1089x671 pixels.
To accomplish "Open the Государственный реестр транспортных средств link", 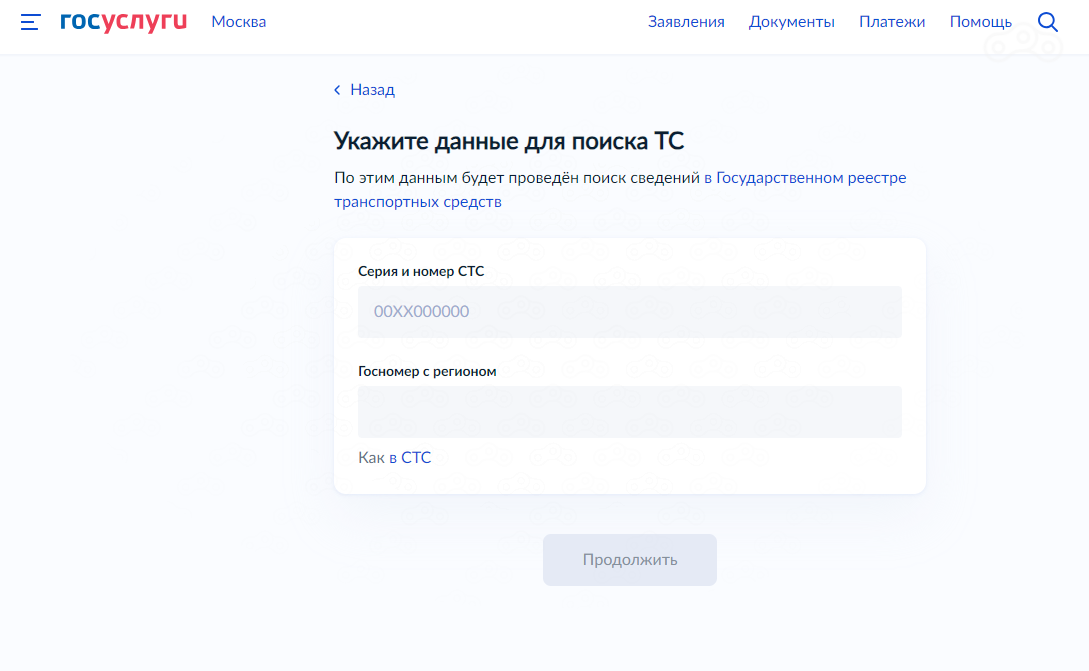I will point(805,177).
